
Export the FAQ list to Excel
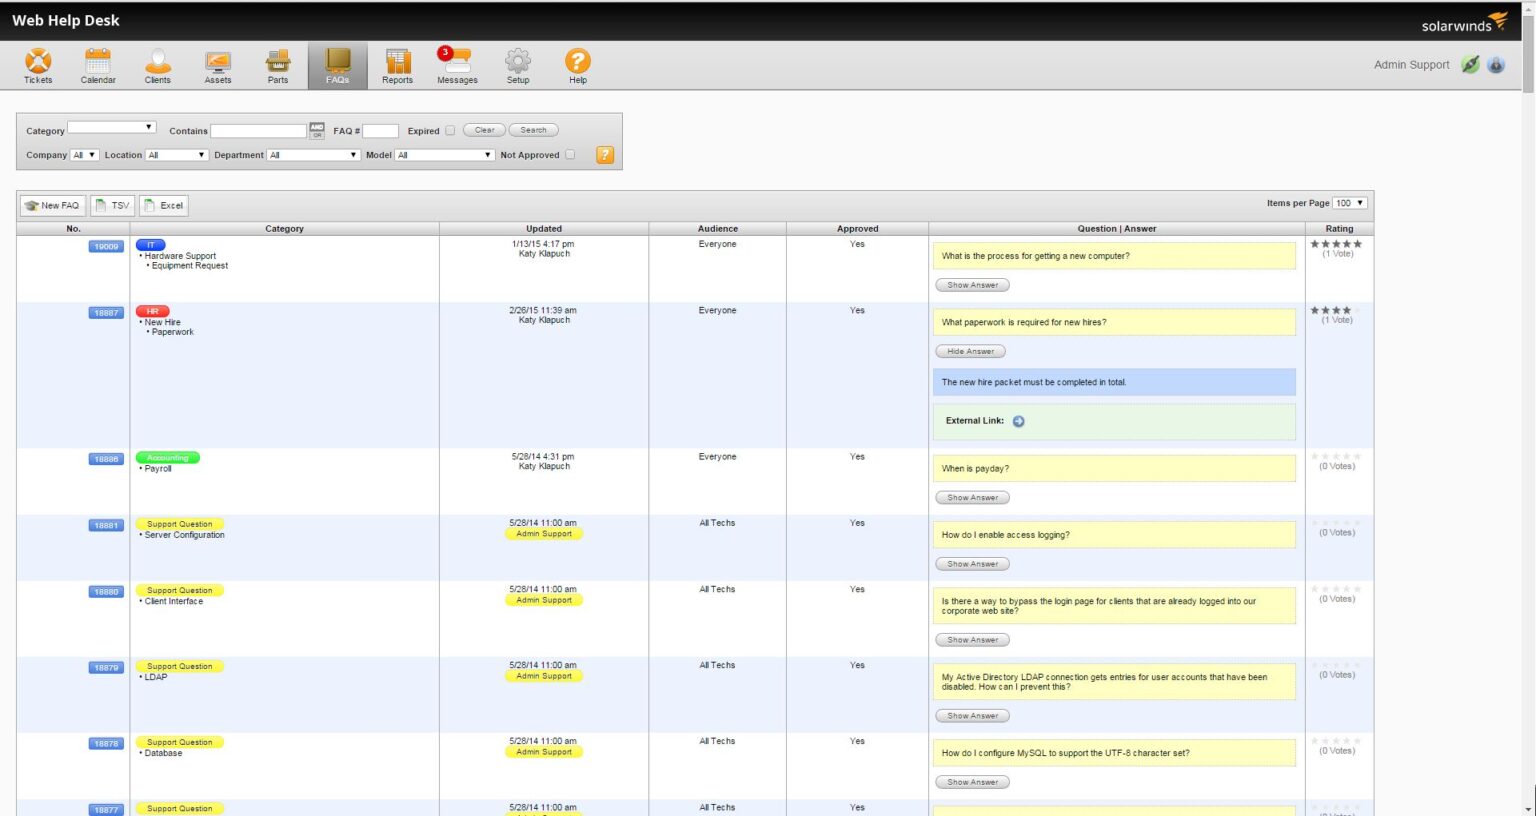pyautogui.click(x=163, y=205)
